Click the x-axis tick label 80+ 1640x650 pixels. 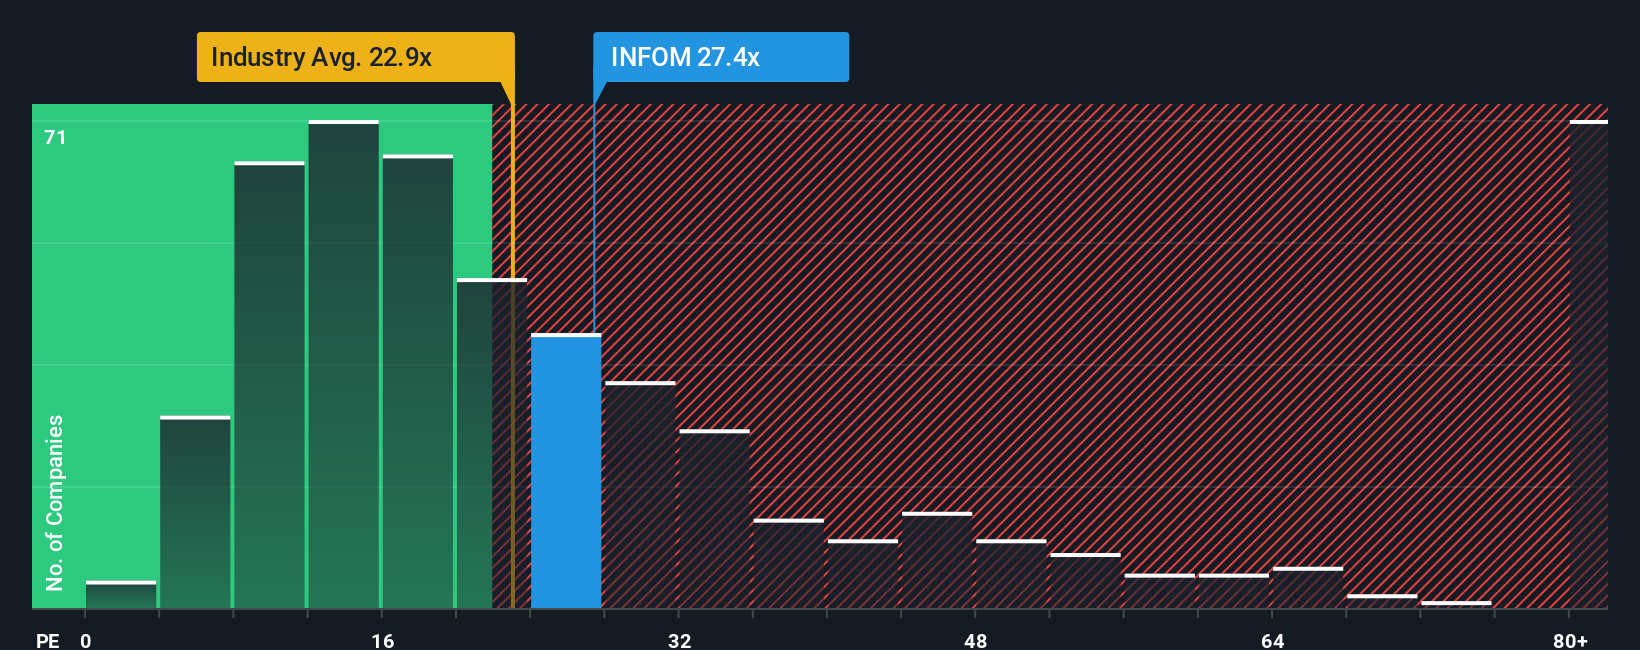(x=1570, y=640)
